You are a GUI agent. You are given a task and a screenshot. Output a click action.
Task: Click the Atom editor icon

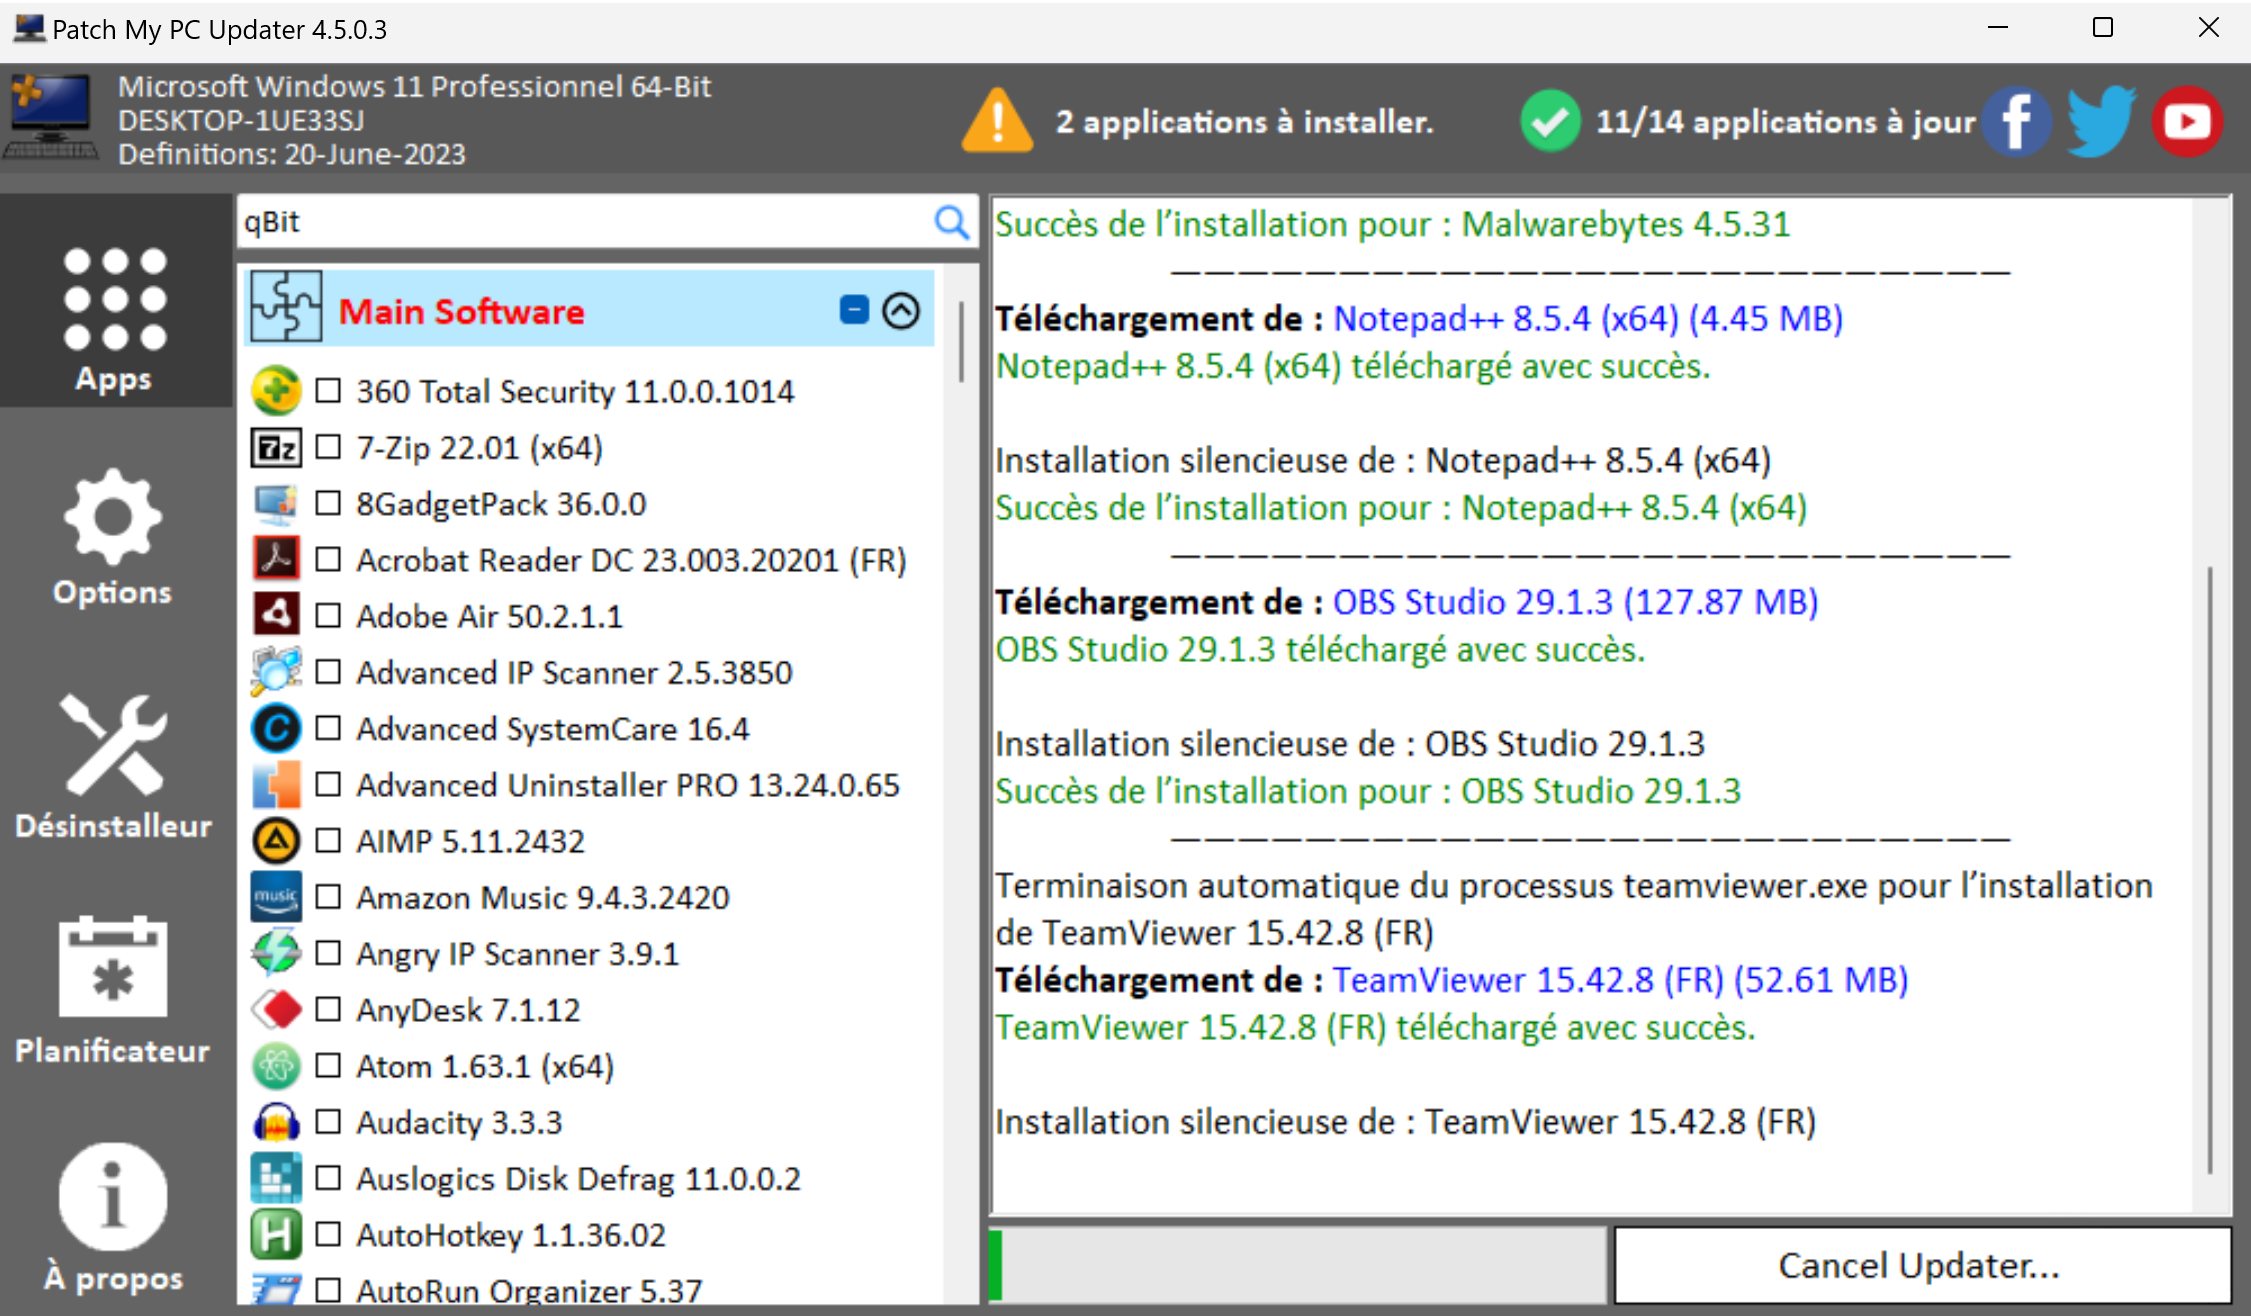pos(276,1066)
